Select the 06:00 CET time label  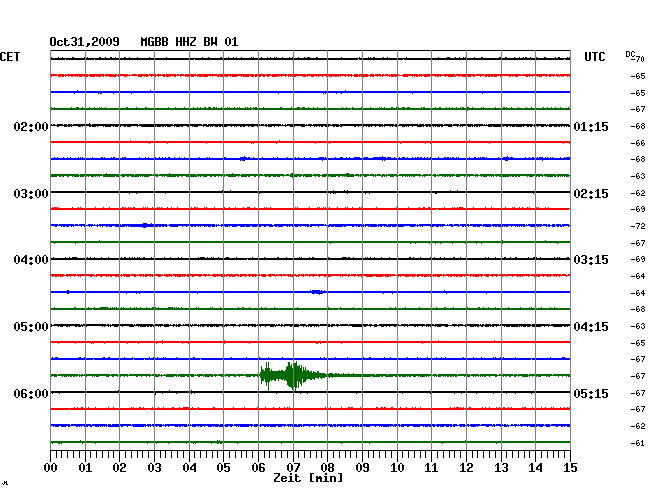(x=31, y=393)
